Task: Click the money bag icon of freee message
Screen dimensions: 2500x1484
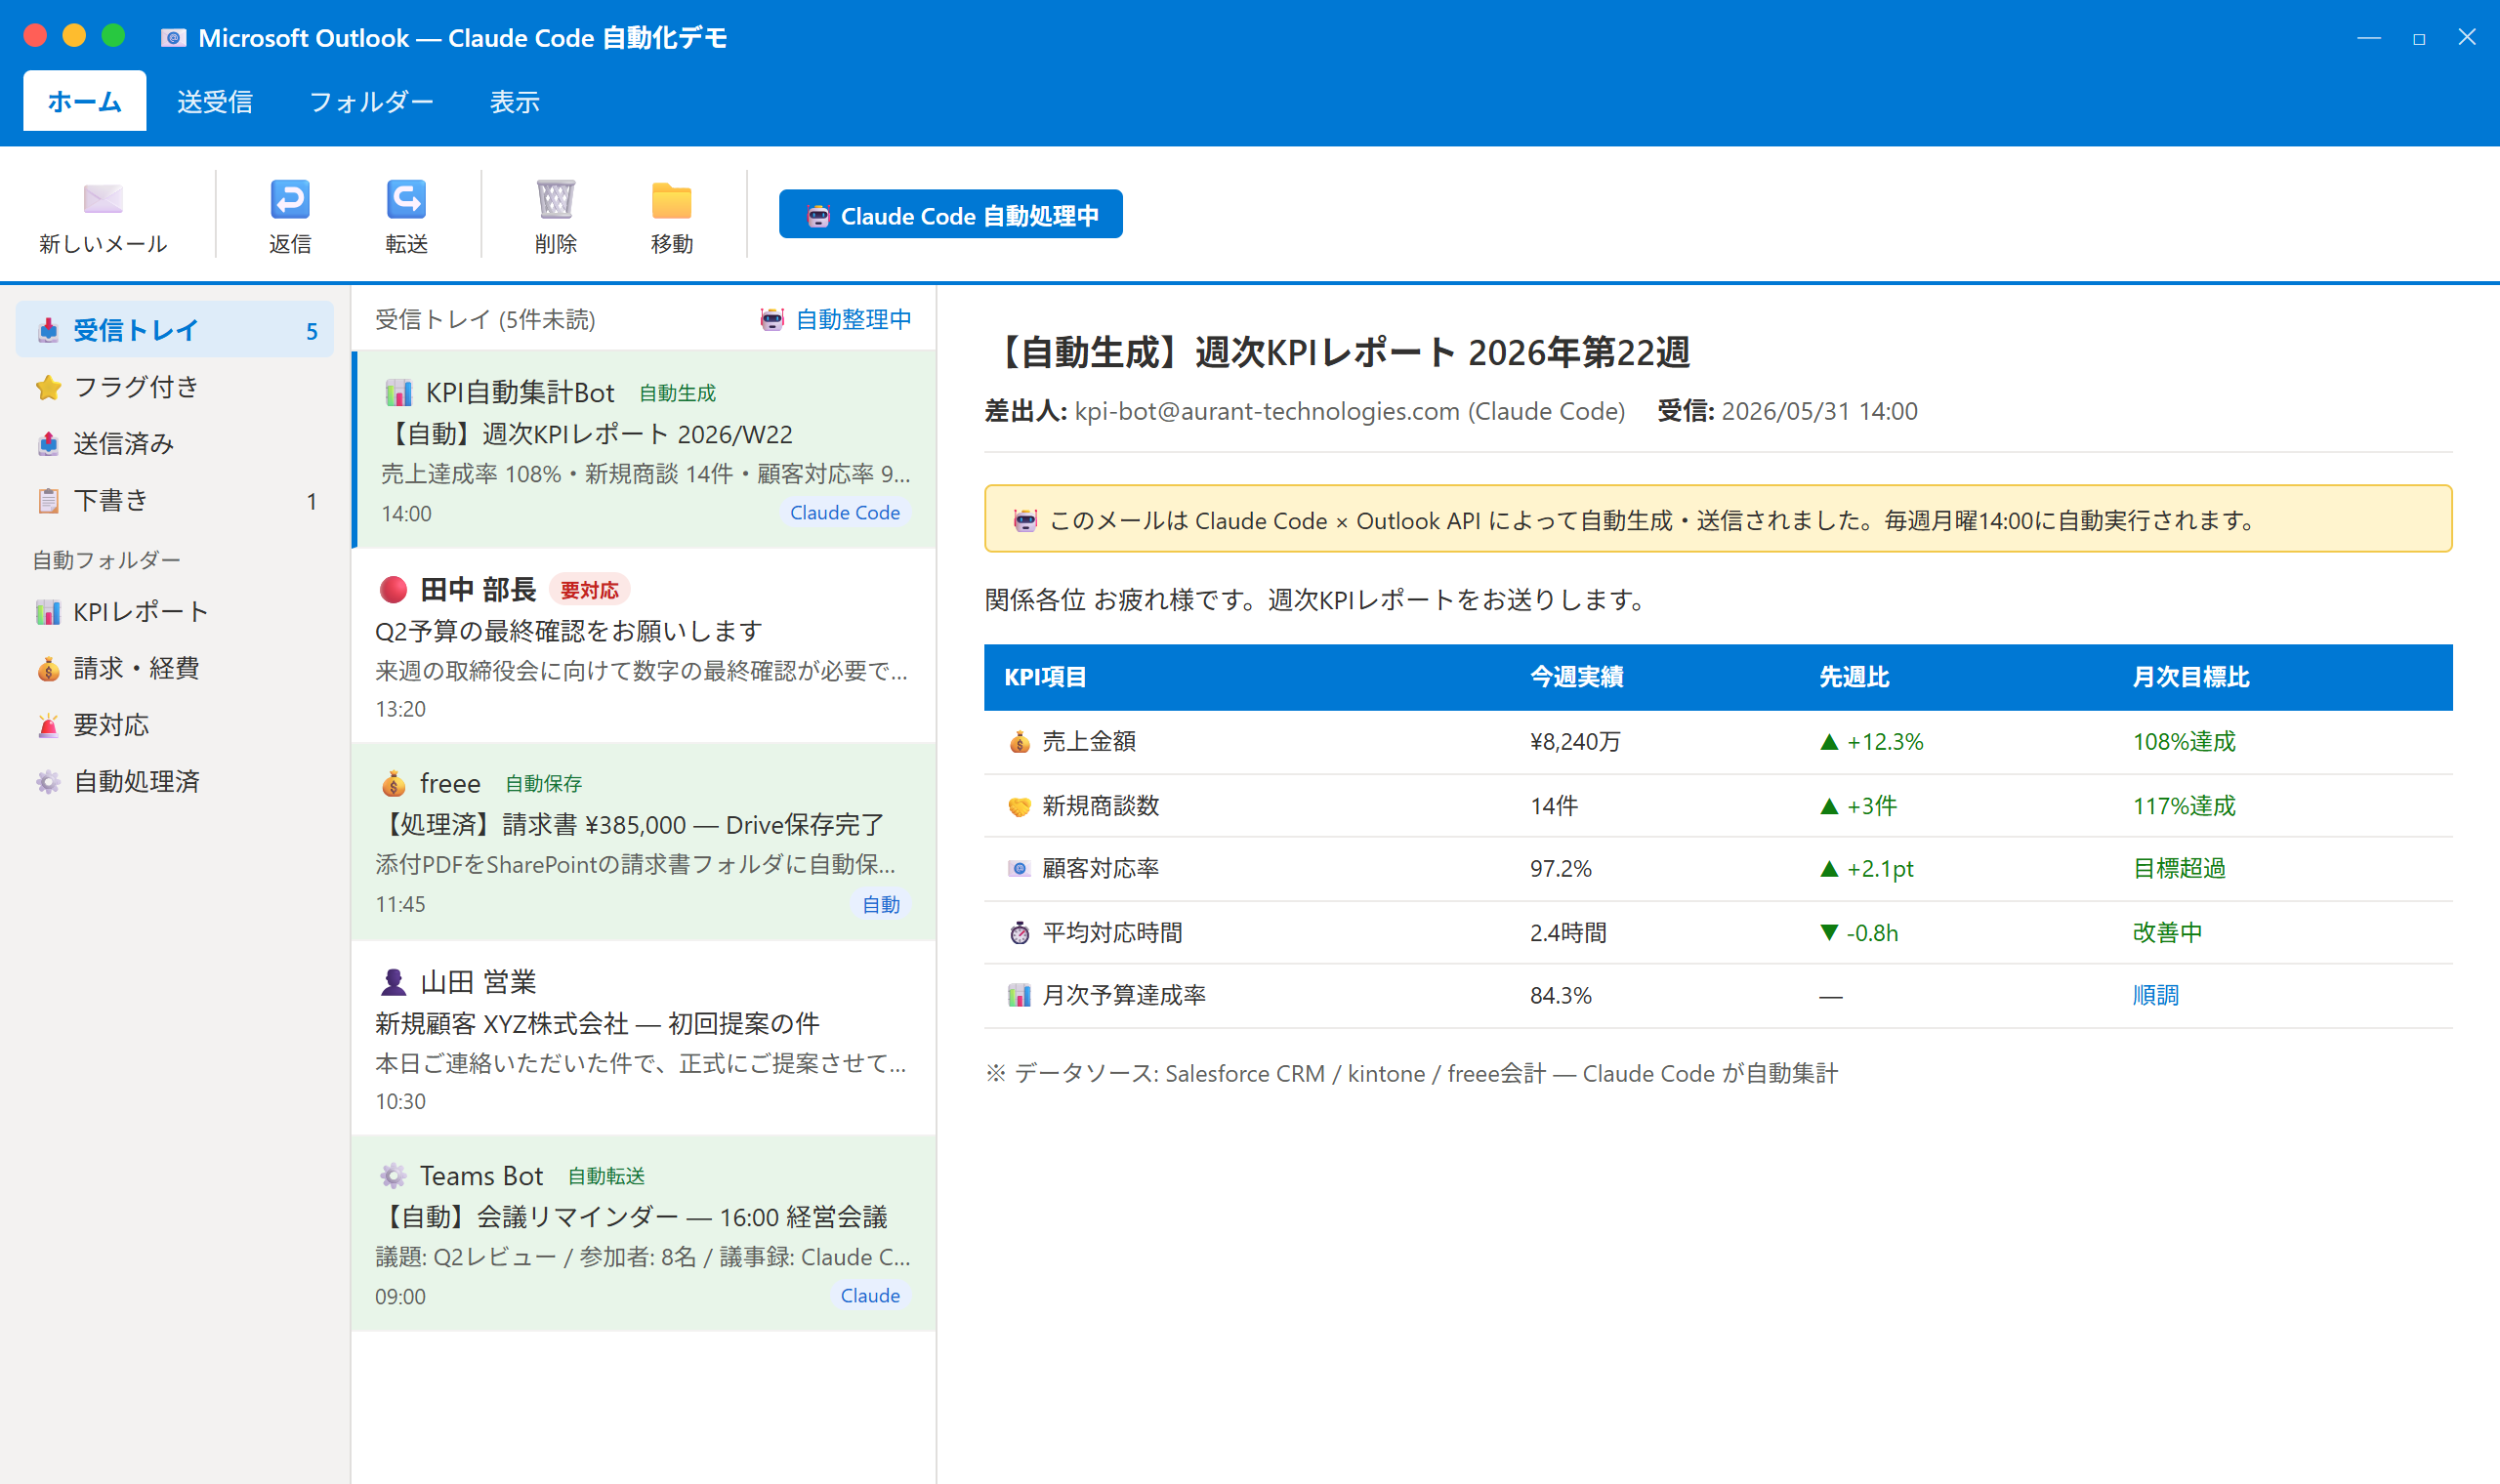Action: click(x=393, y=783)
